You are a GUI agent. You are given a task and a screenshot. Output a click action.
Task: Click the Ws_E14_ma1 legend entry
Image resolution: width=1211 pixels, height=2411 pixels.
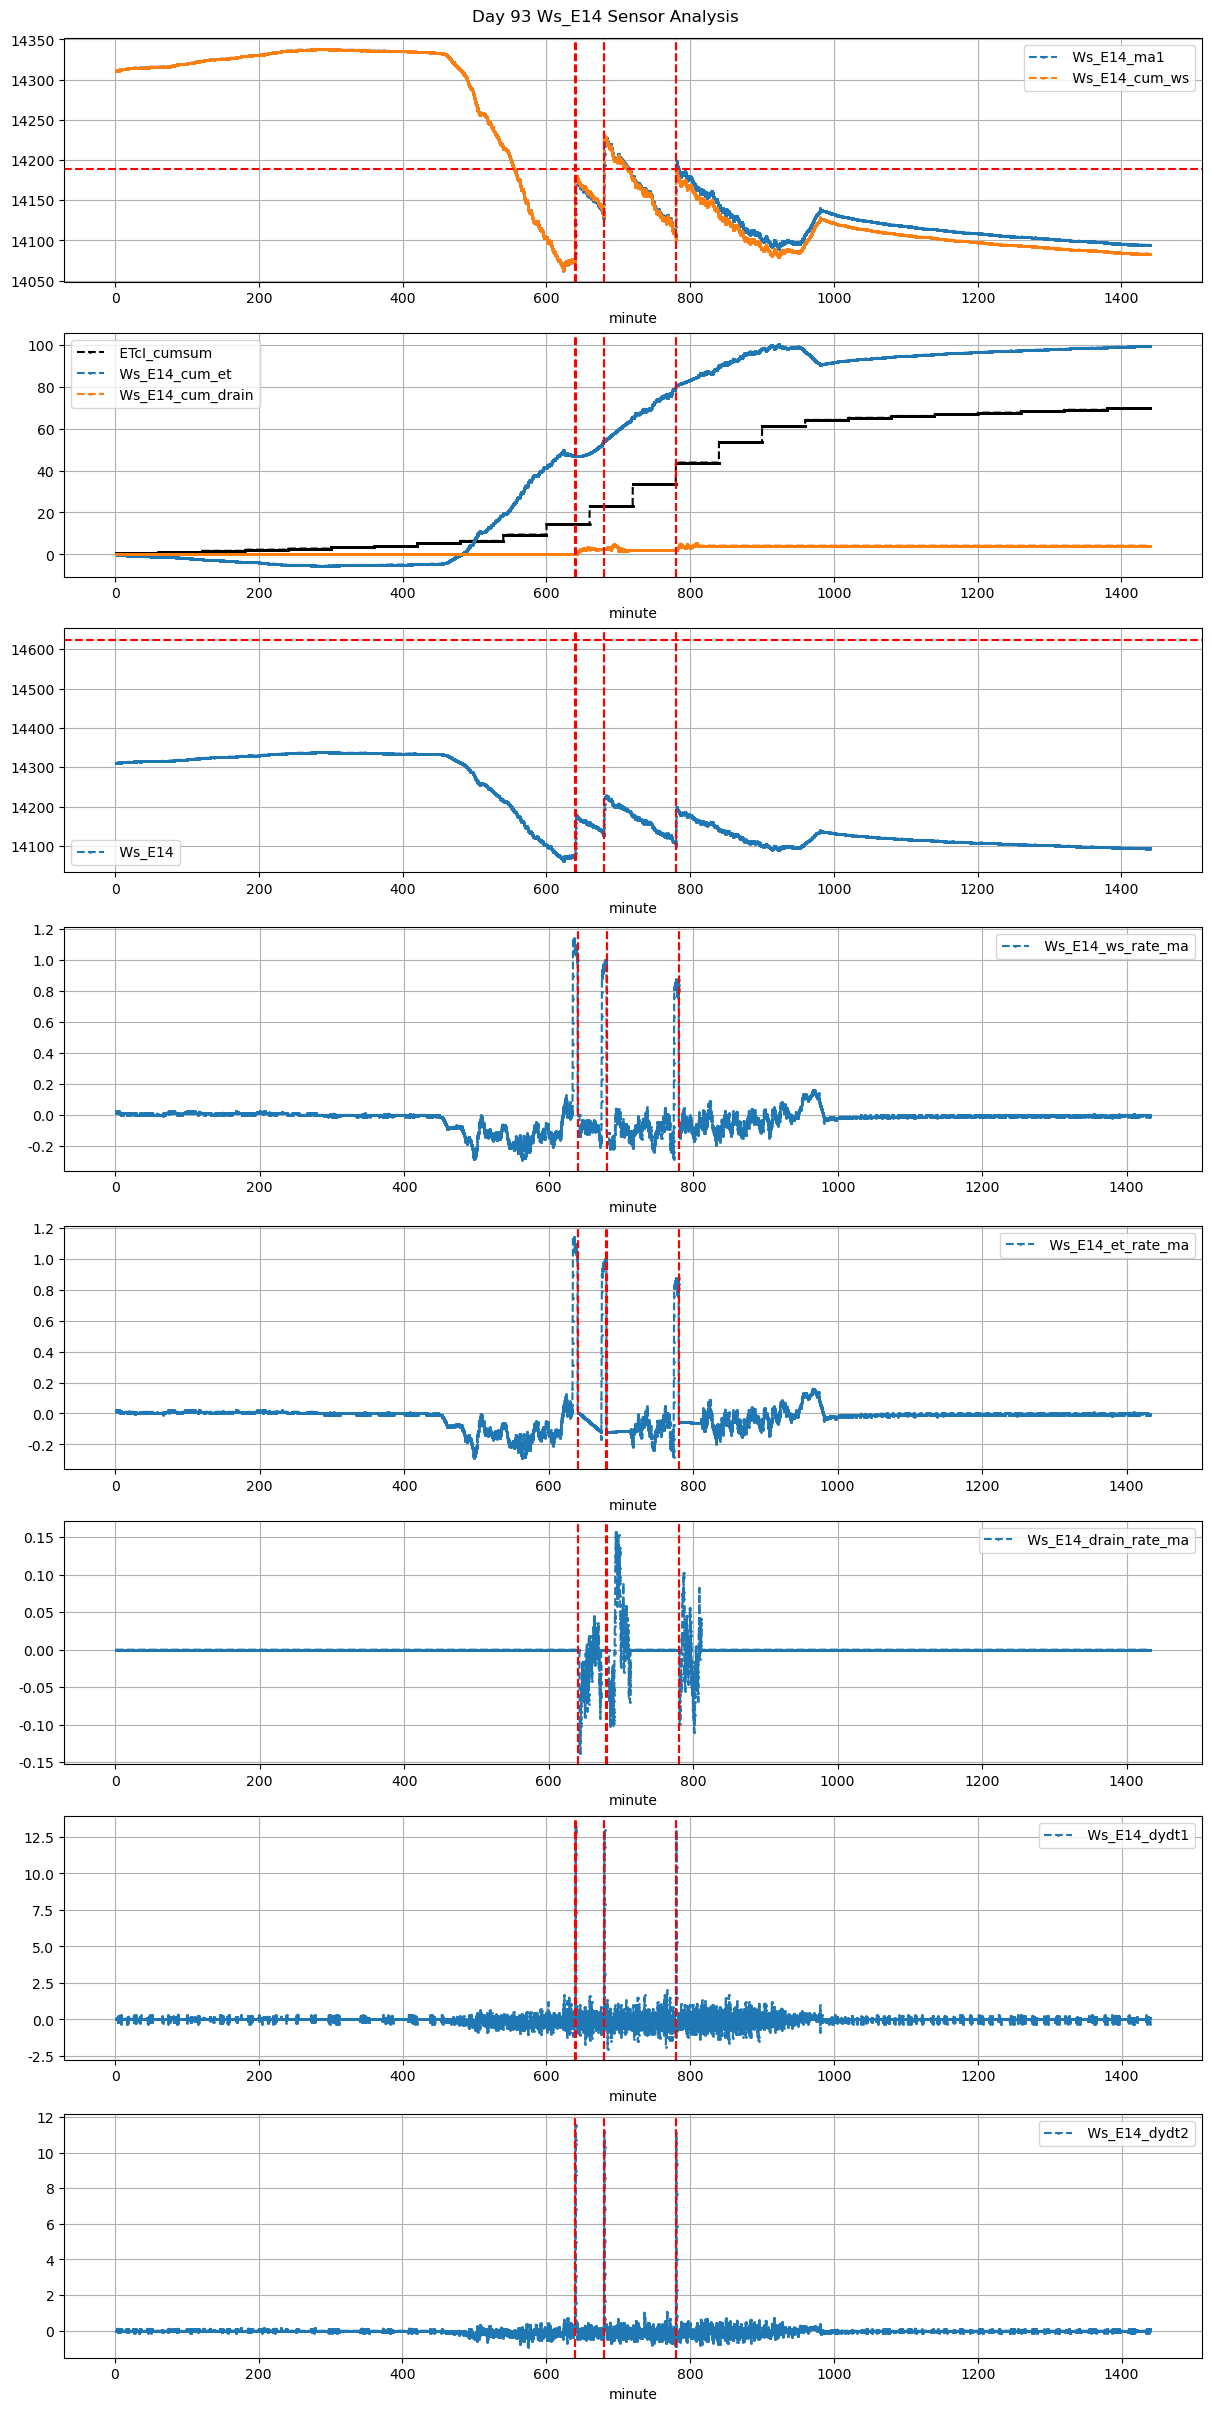(1117, 57)
